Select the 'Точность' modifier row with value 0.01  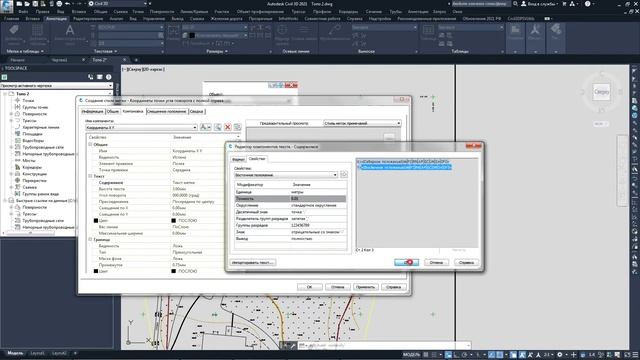(x=290, y=198)
